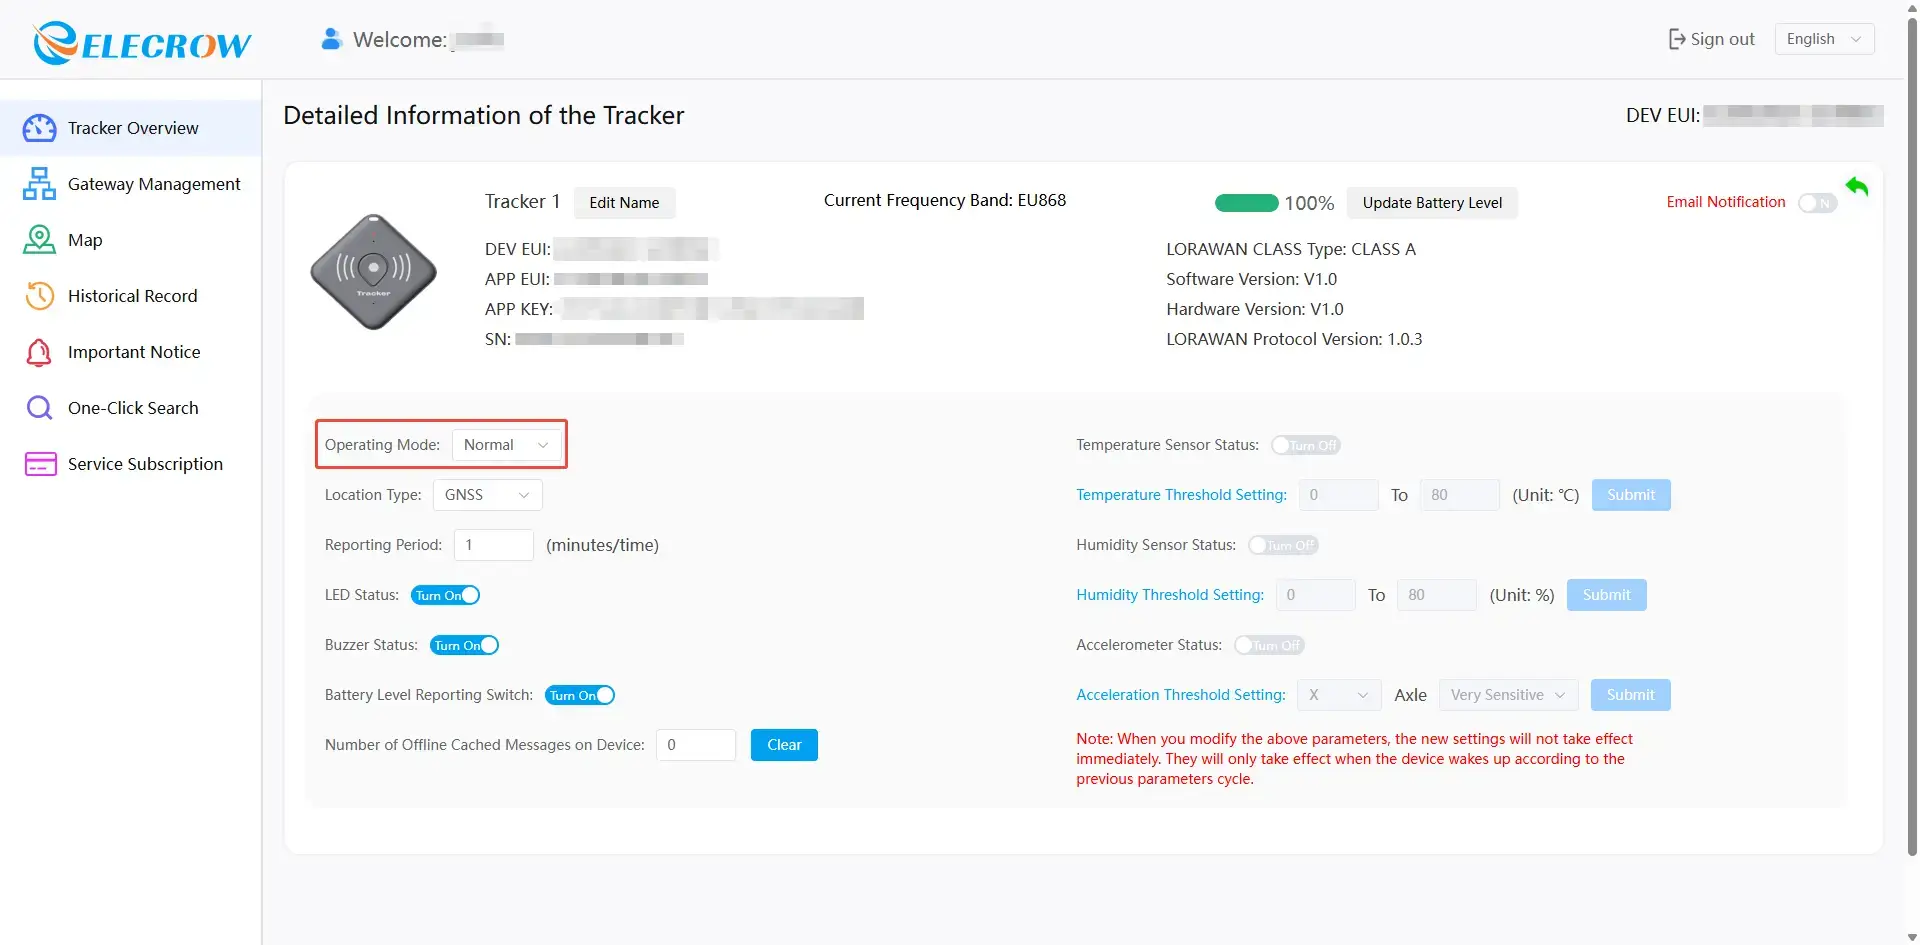Click the green back arrow icon
Viewport: 1920px width, 945px height.
pos(1857,186)
